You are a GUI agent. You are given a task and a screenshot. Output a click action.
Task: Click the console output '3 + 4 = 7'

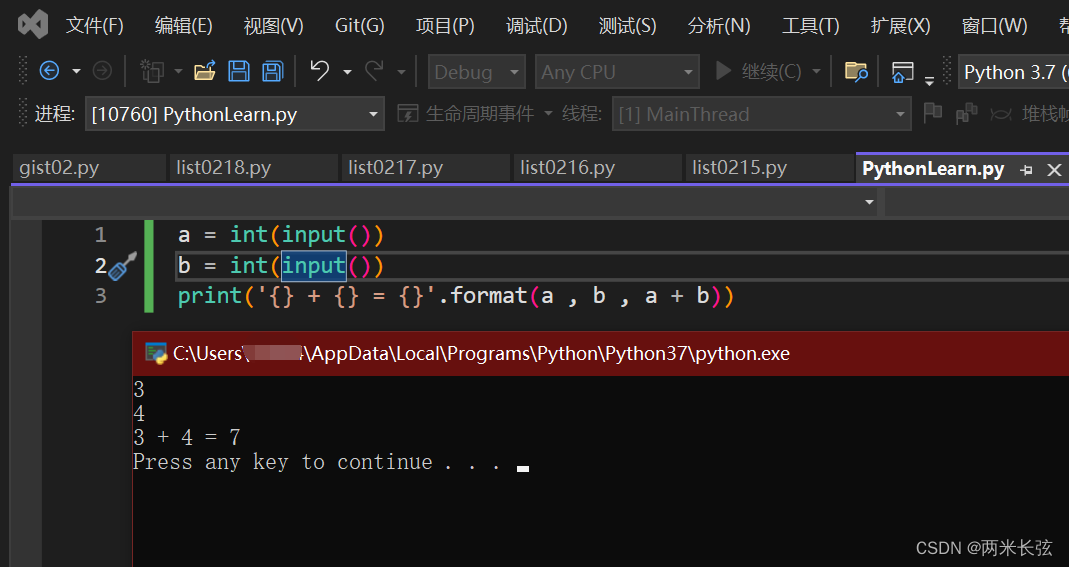coord(187,437)
